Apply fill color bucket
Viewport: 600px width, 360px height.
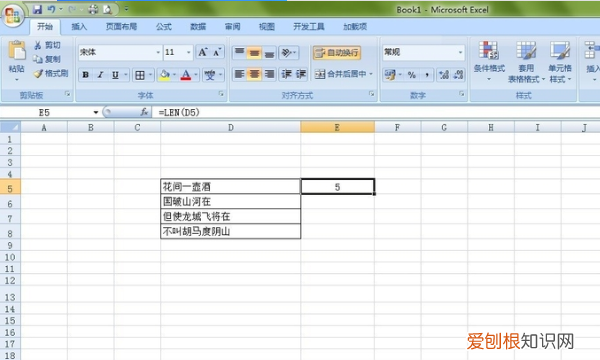[165, 75]
